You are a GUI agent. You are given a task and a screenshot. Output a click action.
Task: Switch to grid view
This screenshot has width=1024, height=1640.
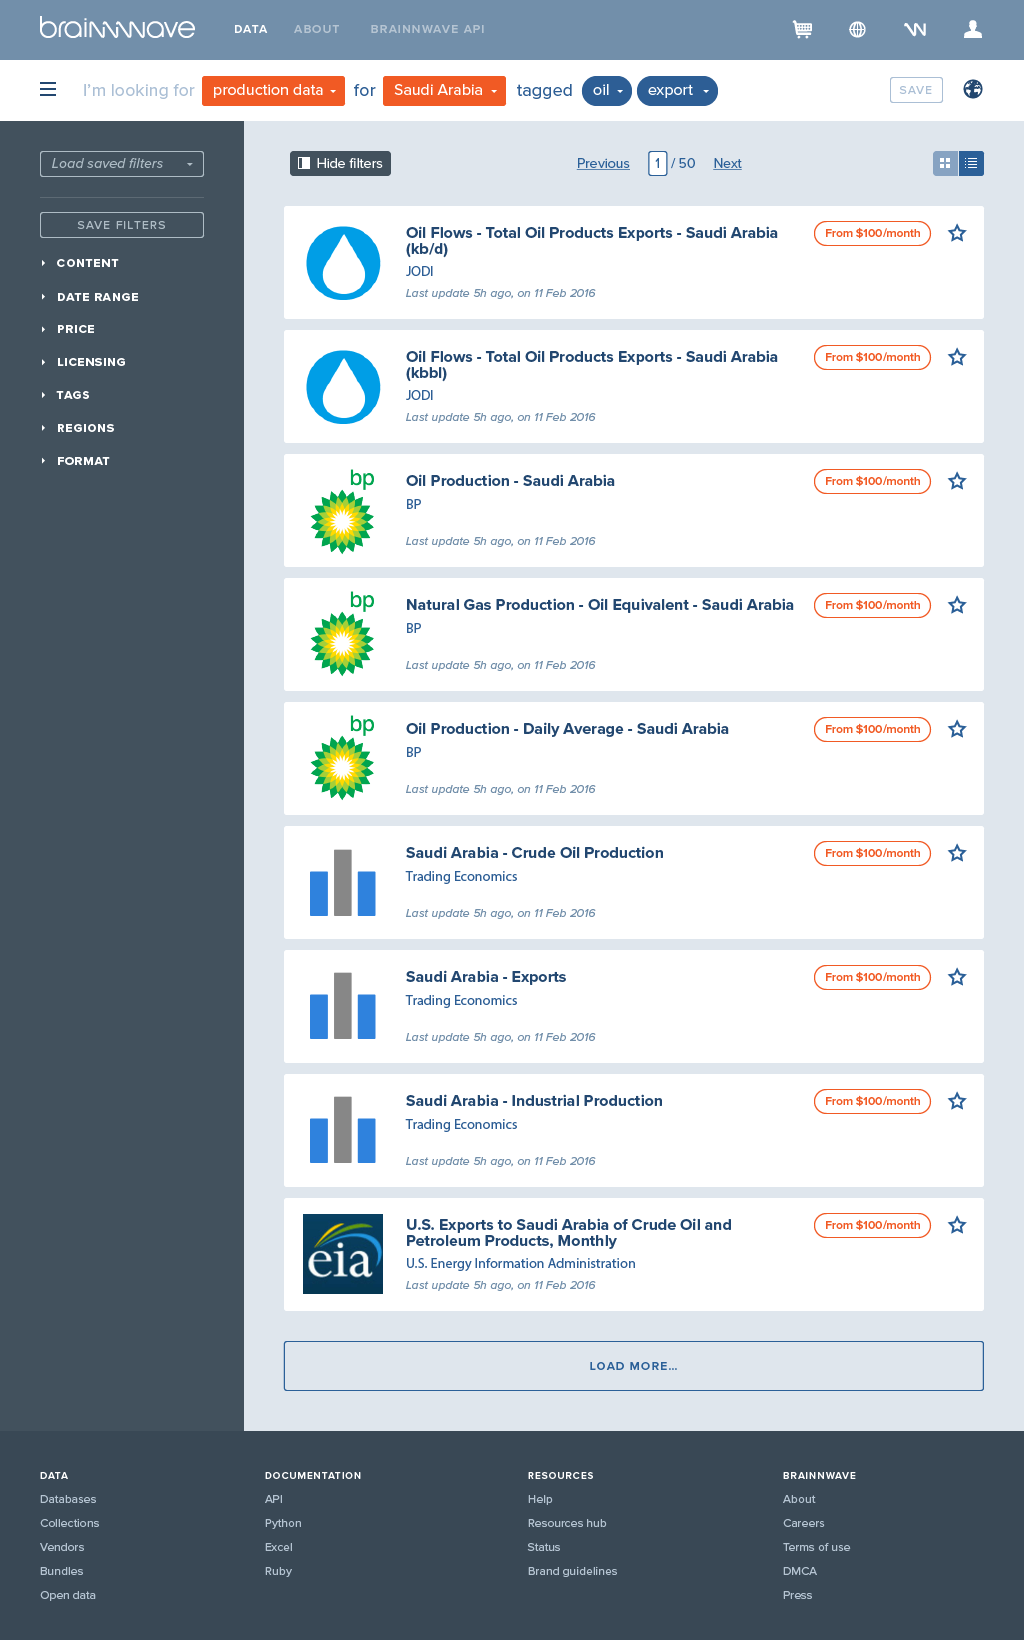pyautogui.click(x=945, y=163)
